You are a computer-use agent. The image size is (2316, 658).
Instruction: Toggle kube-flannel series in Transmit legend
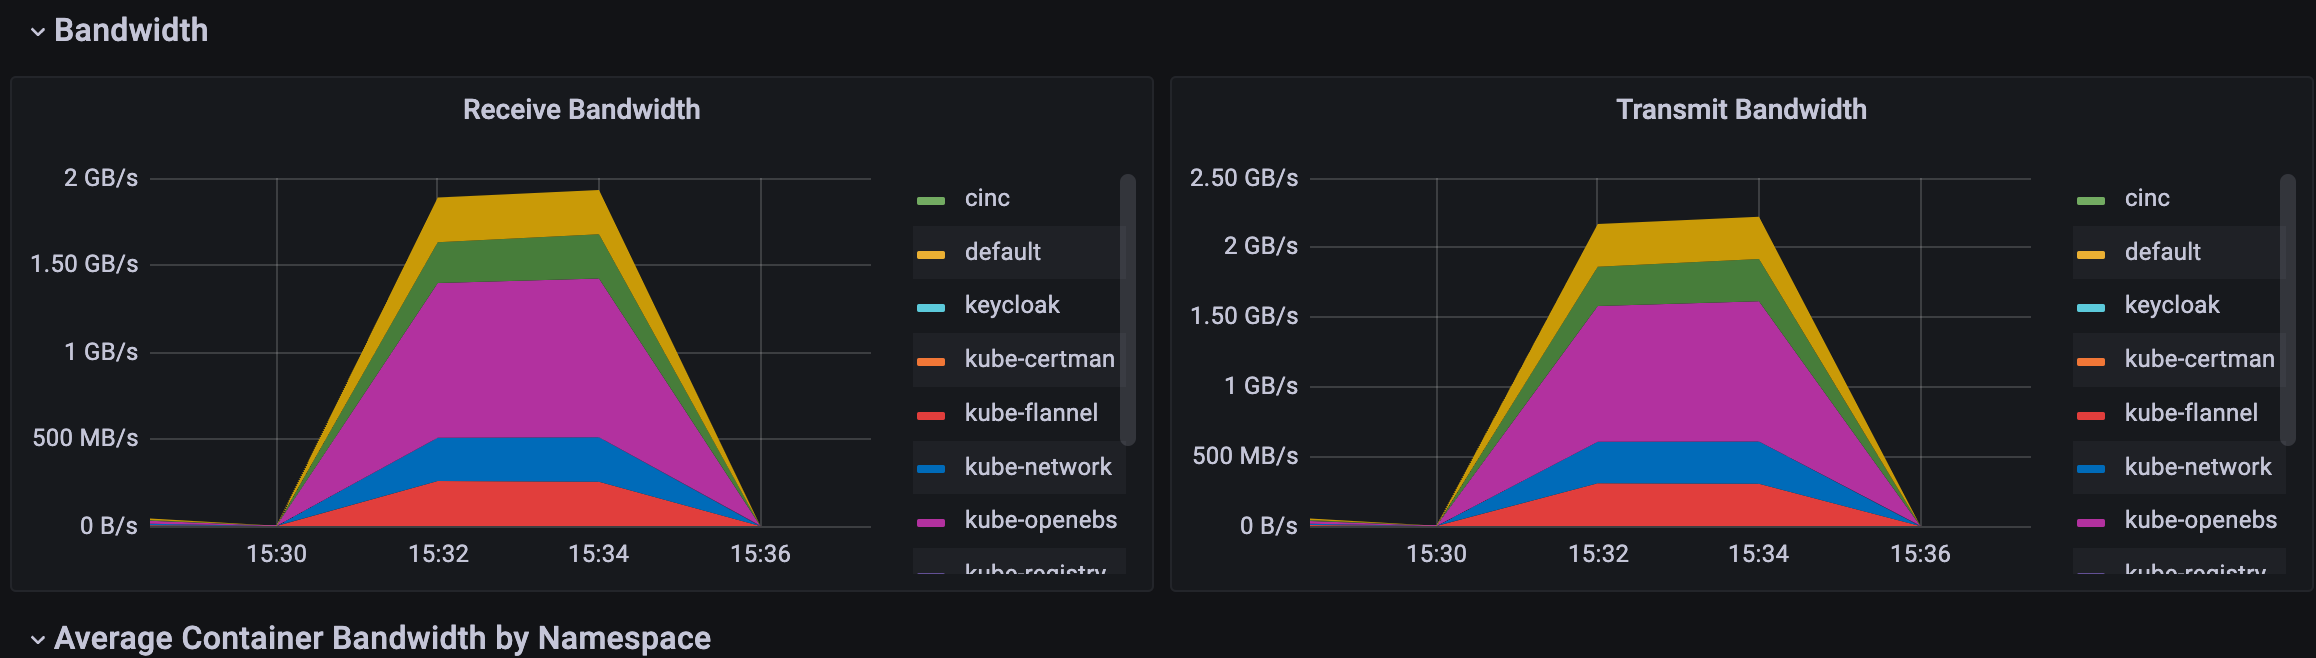click(x=2191, y=413)
